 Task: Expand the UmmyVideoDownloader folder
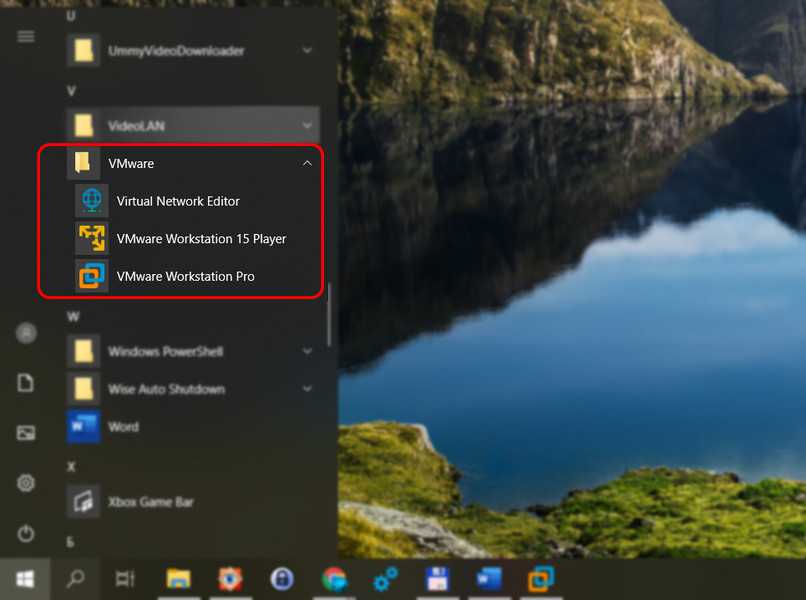(307, 50)
